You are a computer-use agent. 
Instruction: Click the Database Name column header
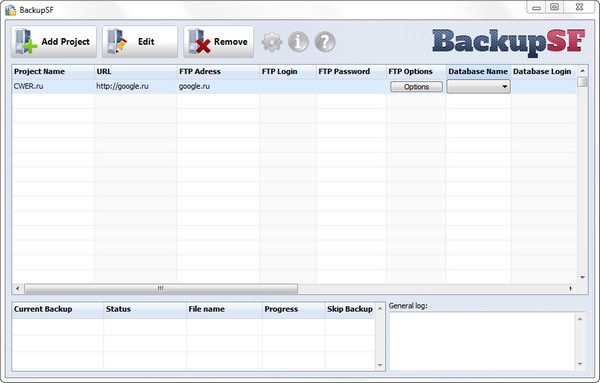[478, 72]
